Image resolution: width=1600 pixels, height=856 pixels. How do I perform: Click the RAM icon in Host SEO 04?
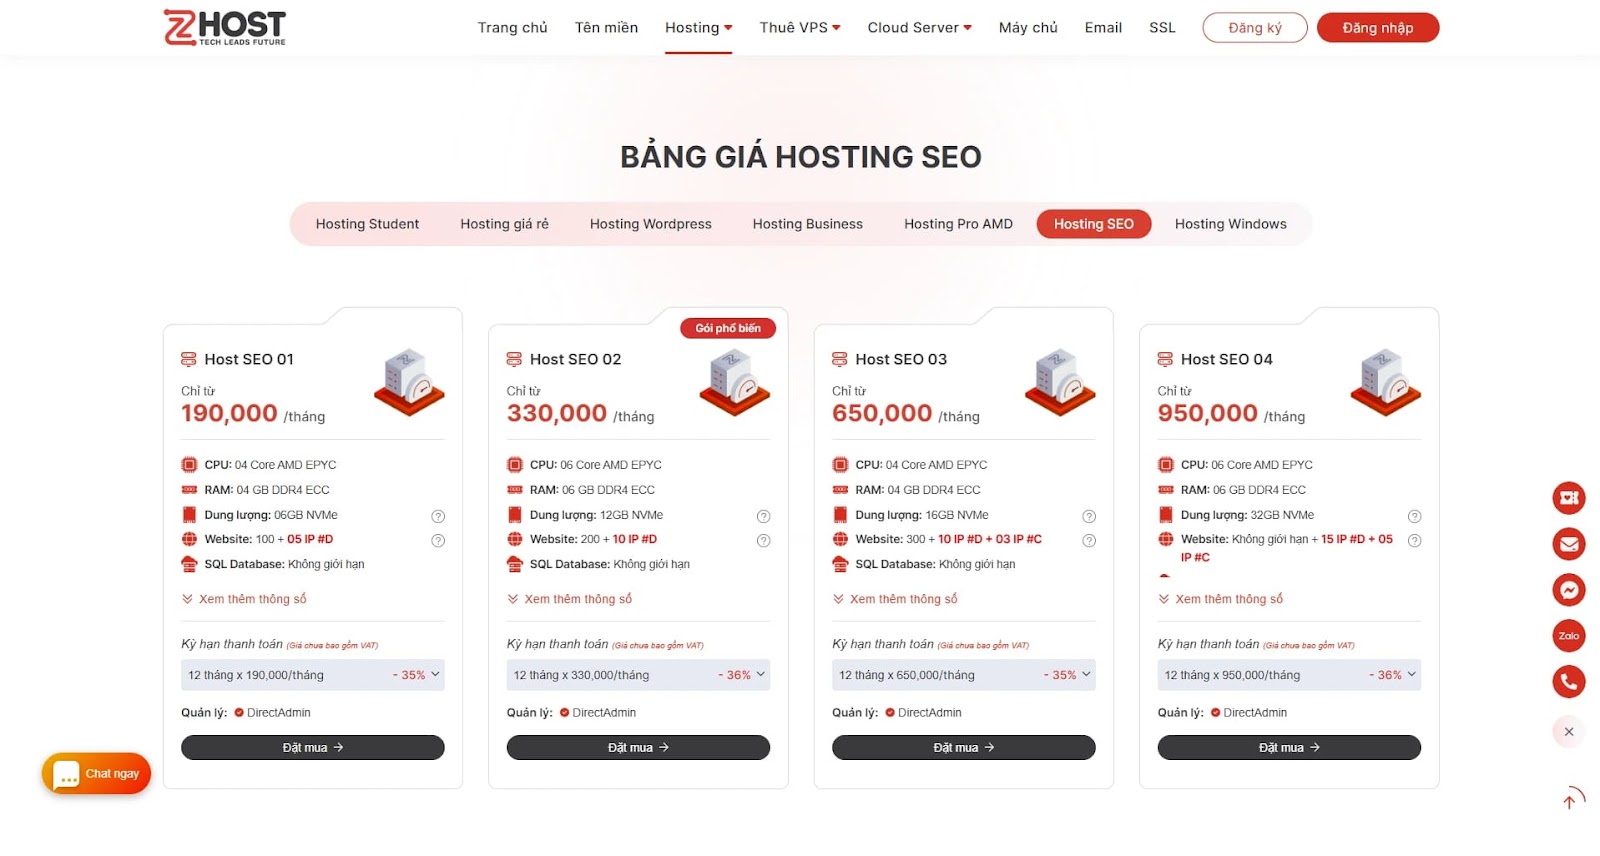[x=1166, y=490]
